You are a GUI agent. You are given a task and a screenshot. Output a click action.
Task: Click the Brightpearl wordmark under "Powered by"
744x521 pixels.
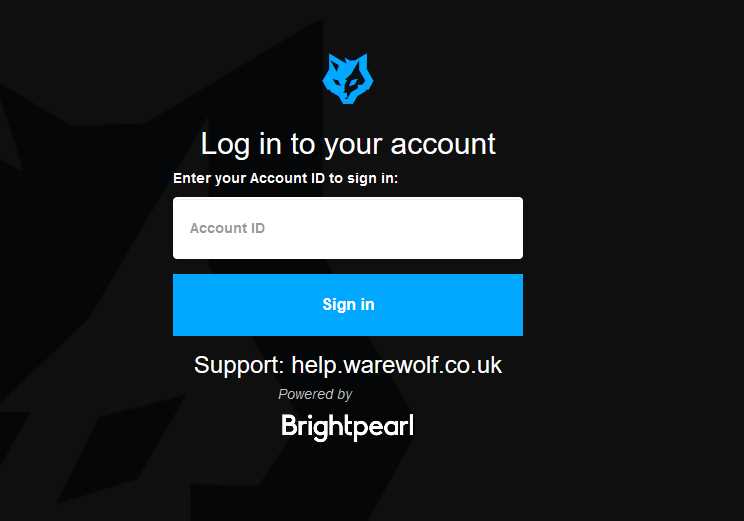[348, 427]
